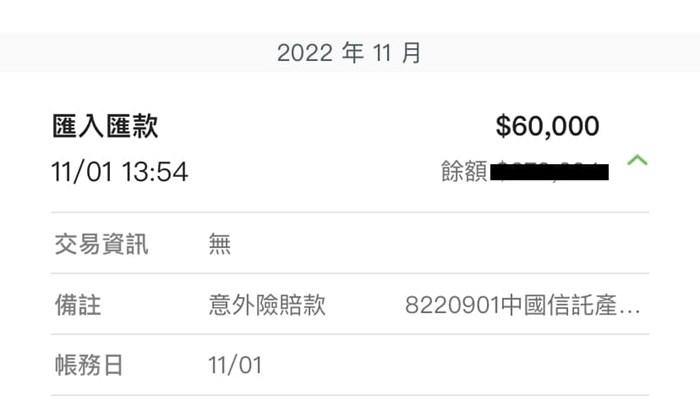Tap the 13:54 transaction time
700x413 pixels.
[x=154, y=172]
